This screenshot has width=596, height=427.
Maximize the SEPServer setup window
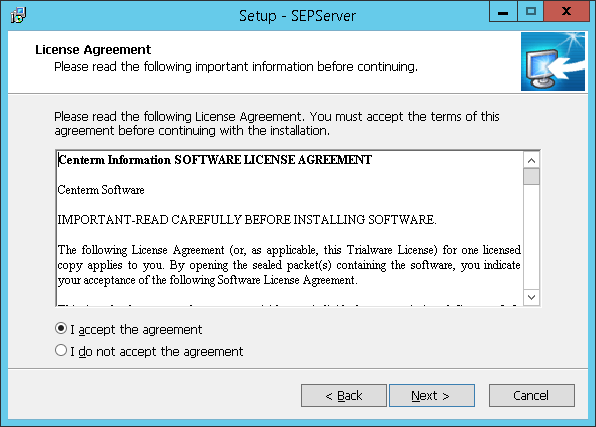[x=531, y=11]
